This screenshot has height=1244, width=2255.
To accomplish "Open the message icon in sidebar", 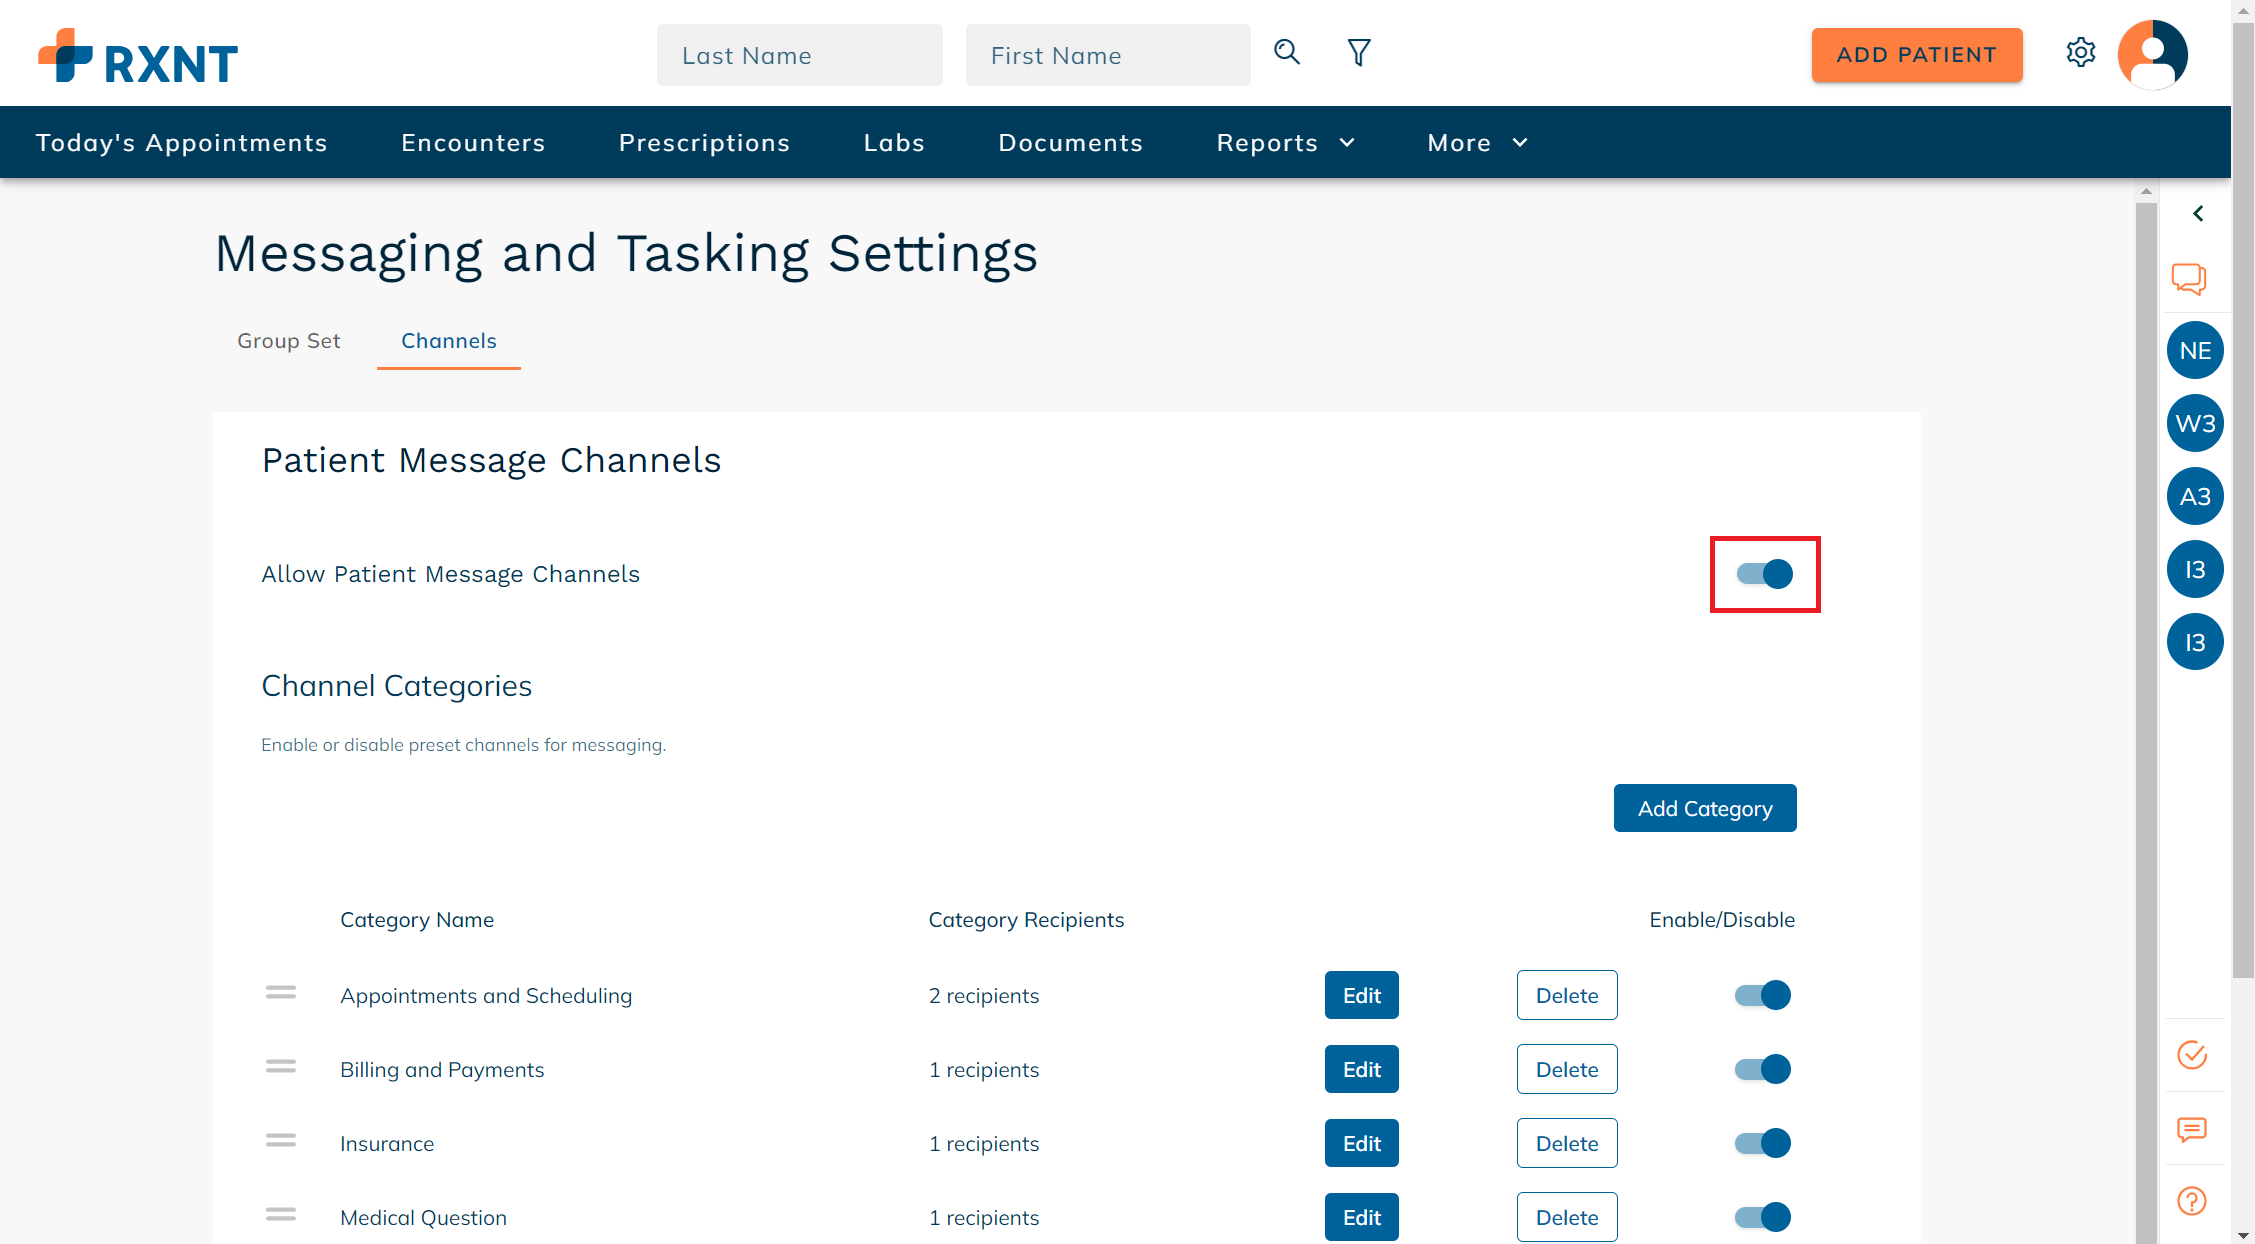I will pos(2192,1130).
